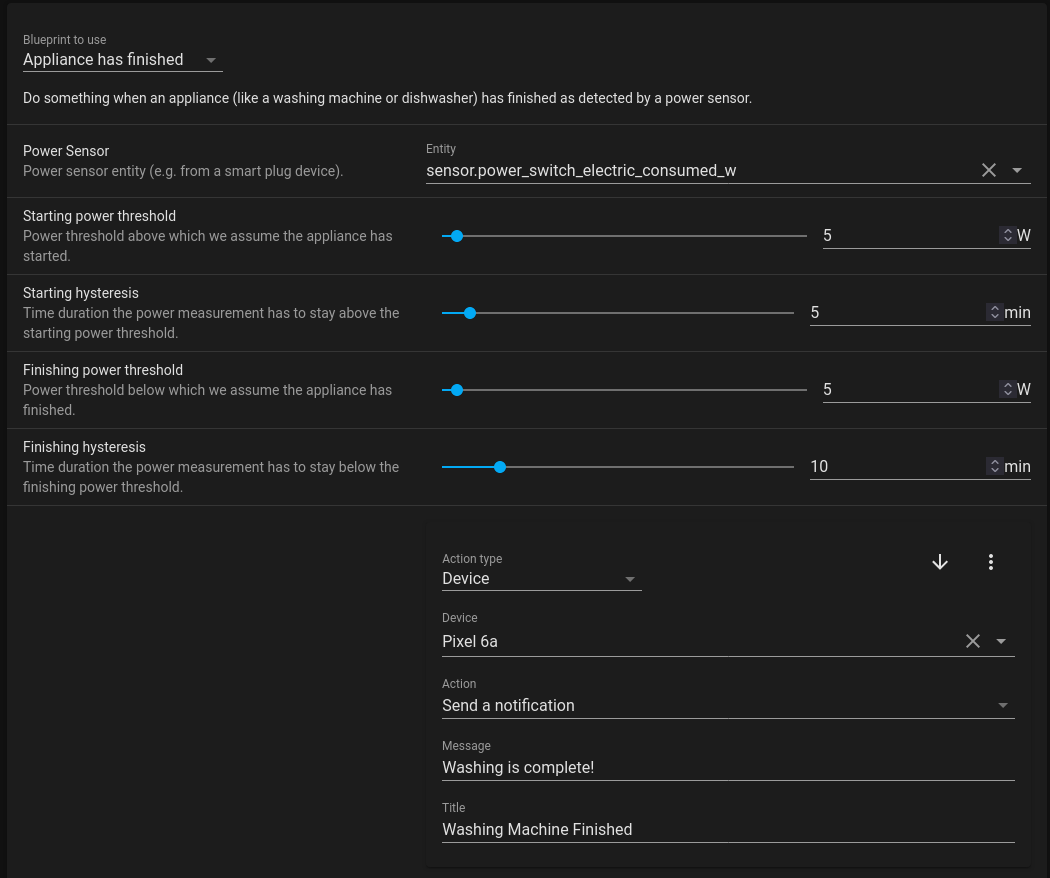Click the Finishing power threshold slider handle
This screenshot has width=1050, height=878.
click(457, 390)
